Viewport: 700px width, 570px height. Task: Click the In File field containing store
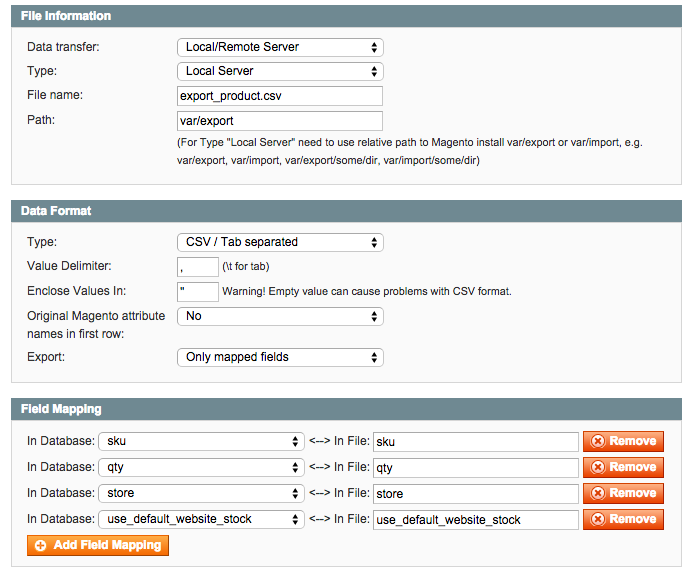point(476,494)
